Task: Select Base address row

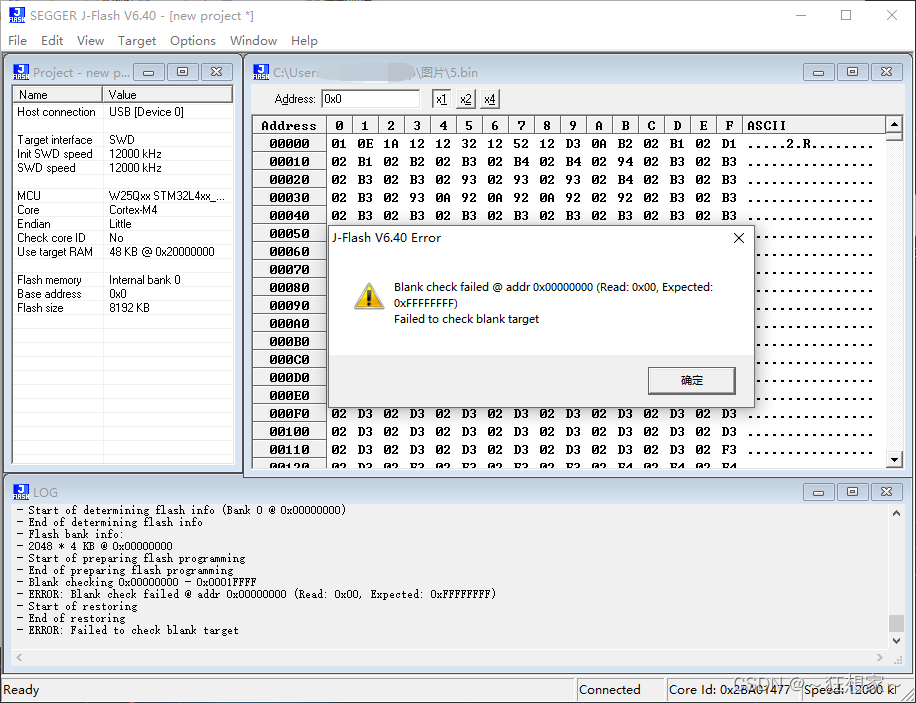Action: tap(123, 294)
